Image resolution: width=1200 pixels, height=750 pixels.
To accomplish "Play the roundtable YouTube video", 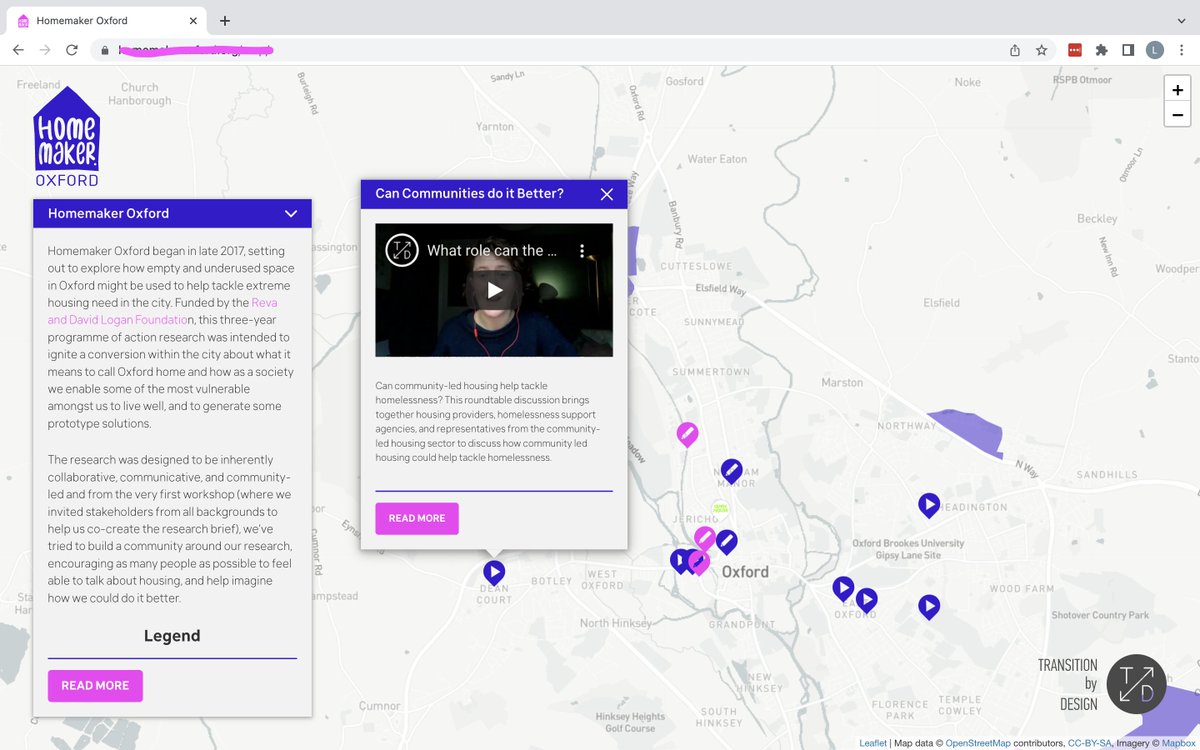I will click(494, 290).
